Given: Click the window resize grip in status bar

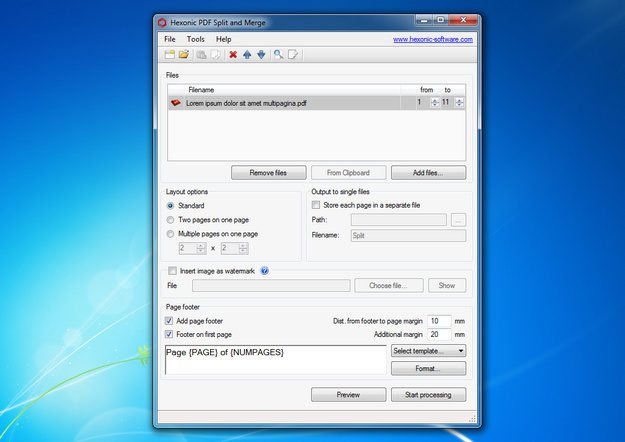Looking at the screenshot, I should coord(472,418).
